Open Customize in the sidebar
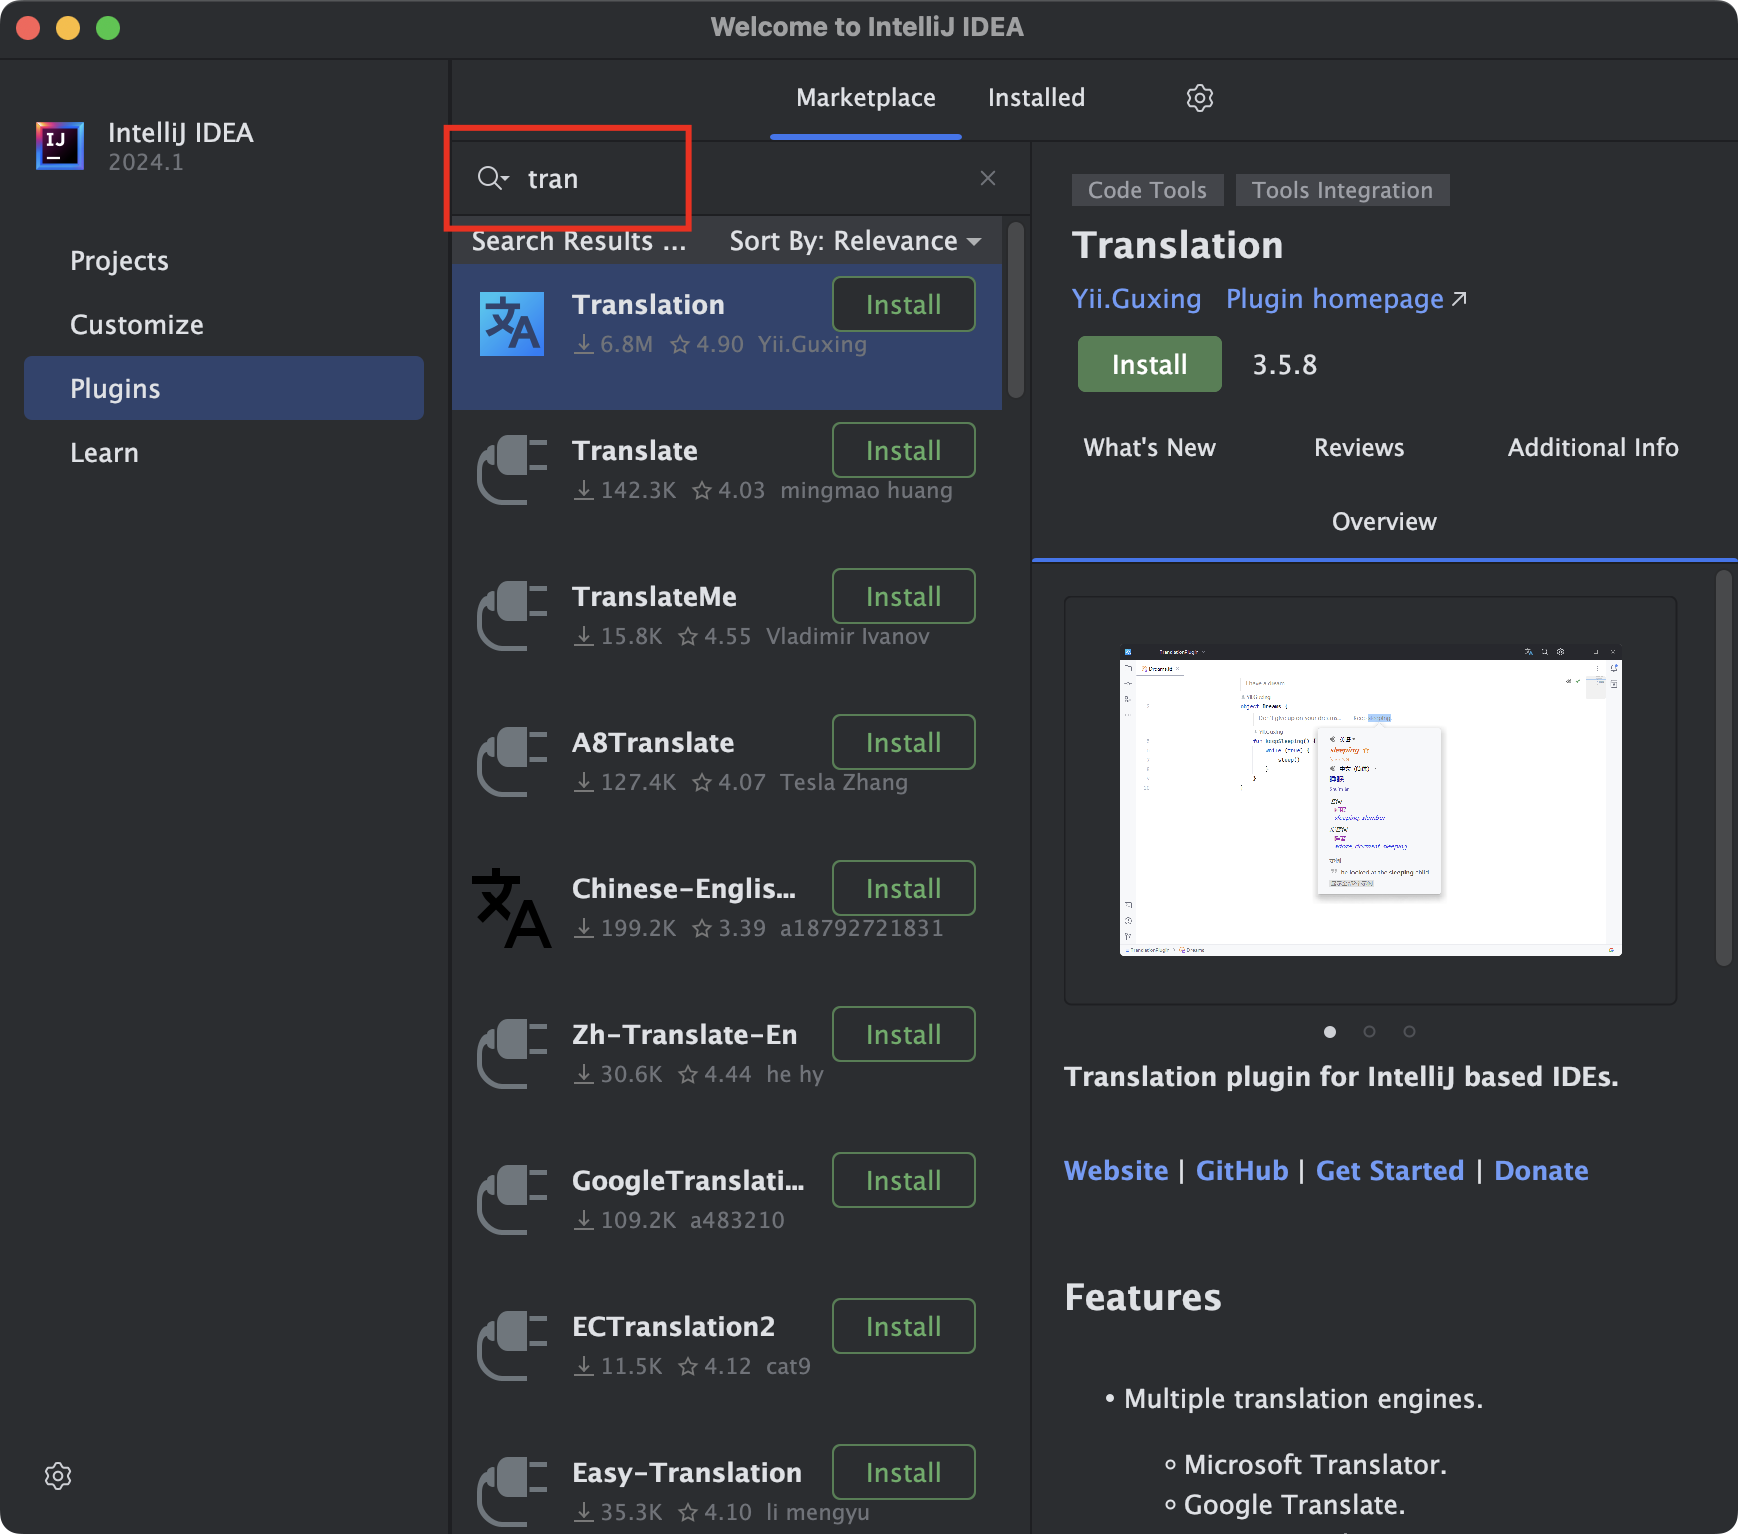 point(224,325)
